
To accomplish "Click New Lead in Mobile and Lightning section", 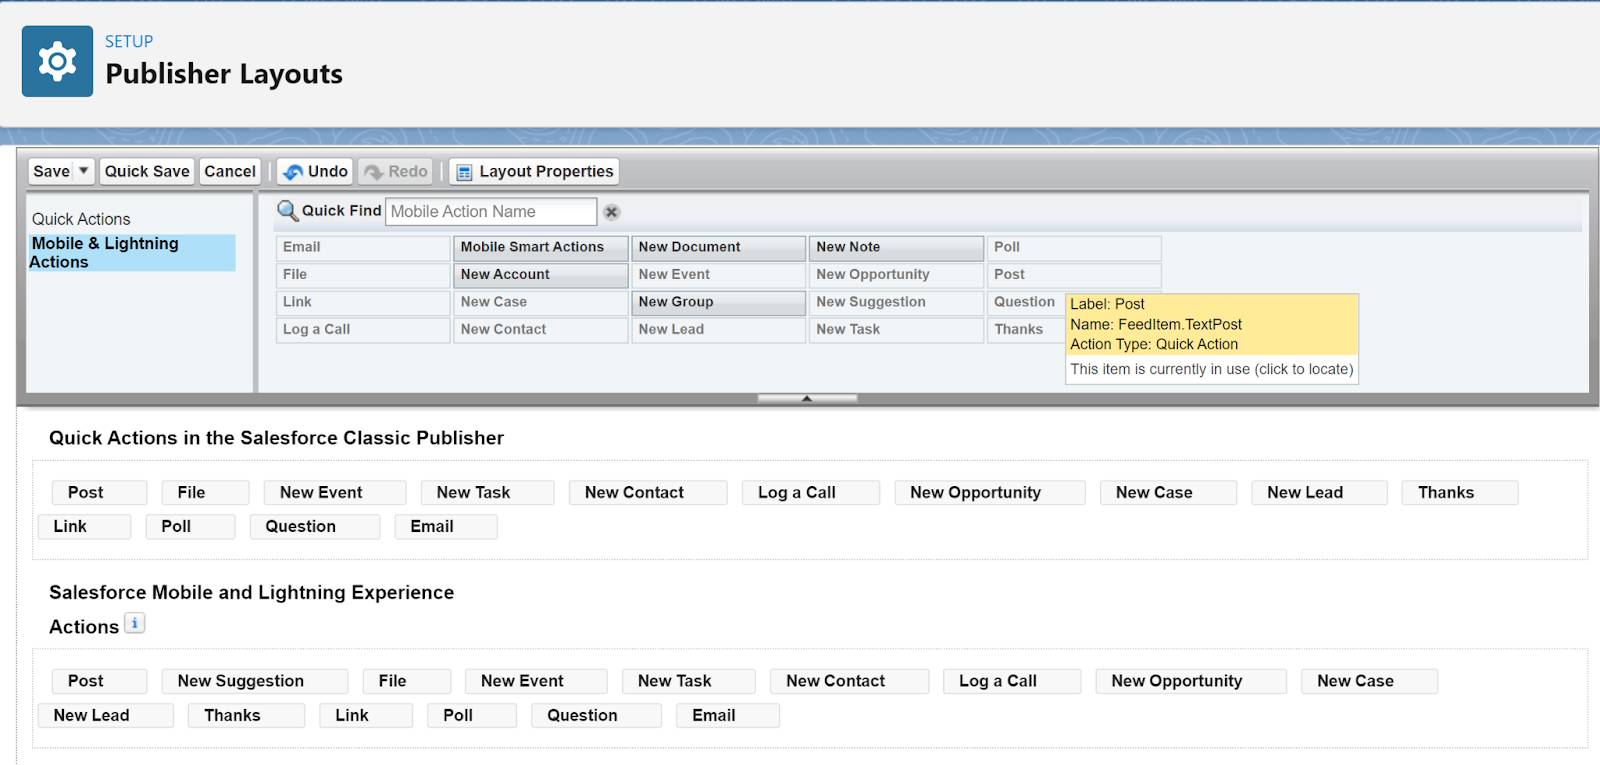I will [x=106, y=716].
